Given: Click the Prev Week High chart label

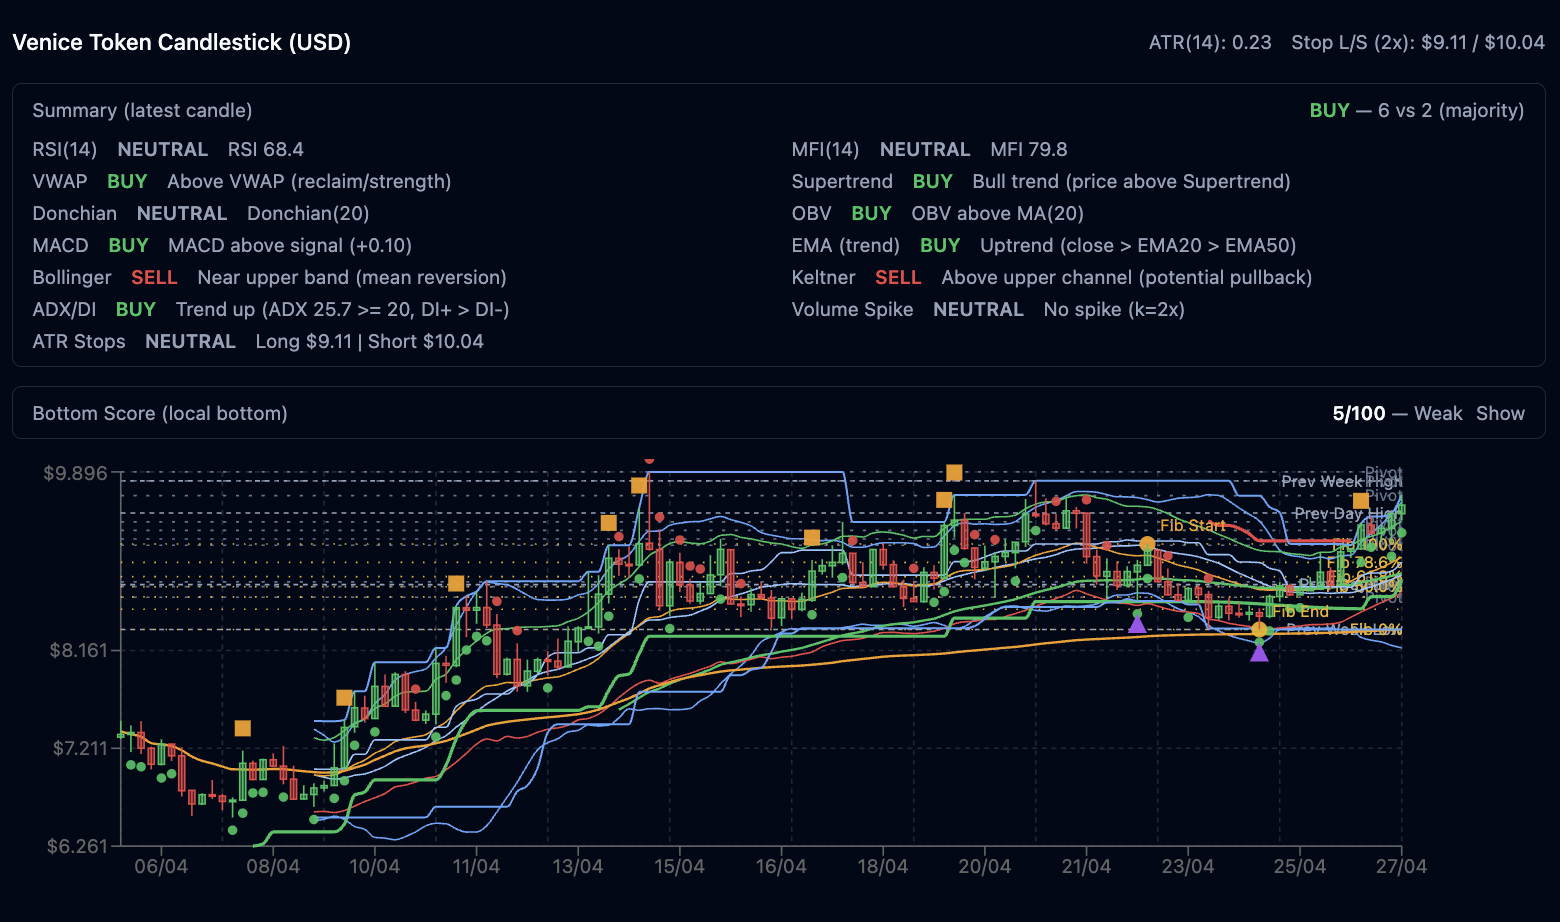Looking at the screenshot, I should 1340,482.
